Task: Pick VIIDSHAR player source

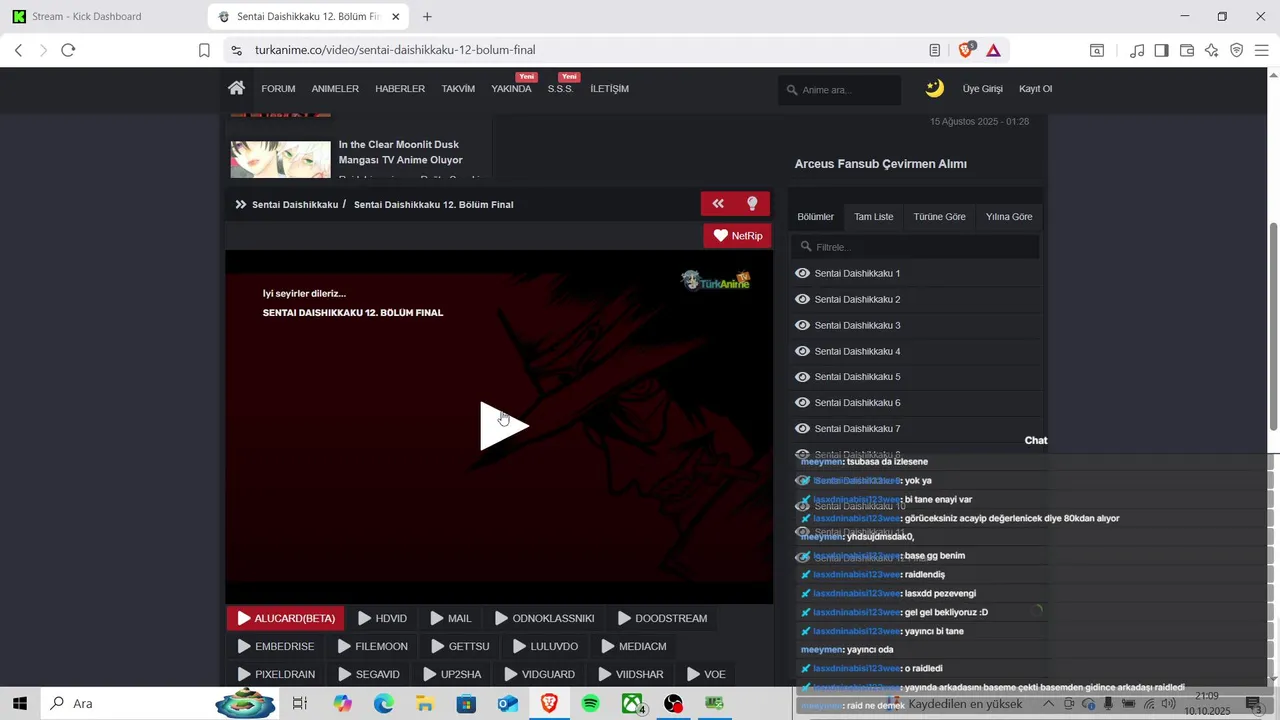Action: coord(631,674)
